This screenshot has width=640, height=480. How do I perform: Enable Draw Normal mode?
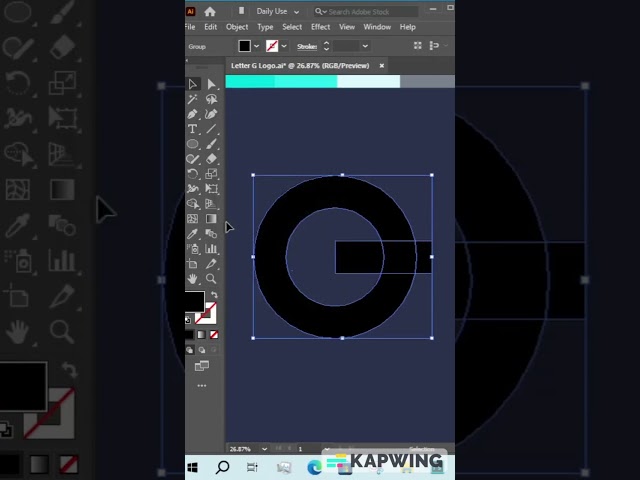[190, 350]
